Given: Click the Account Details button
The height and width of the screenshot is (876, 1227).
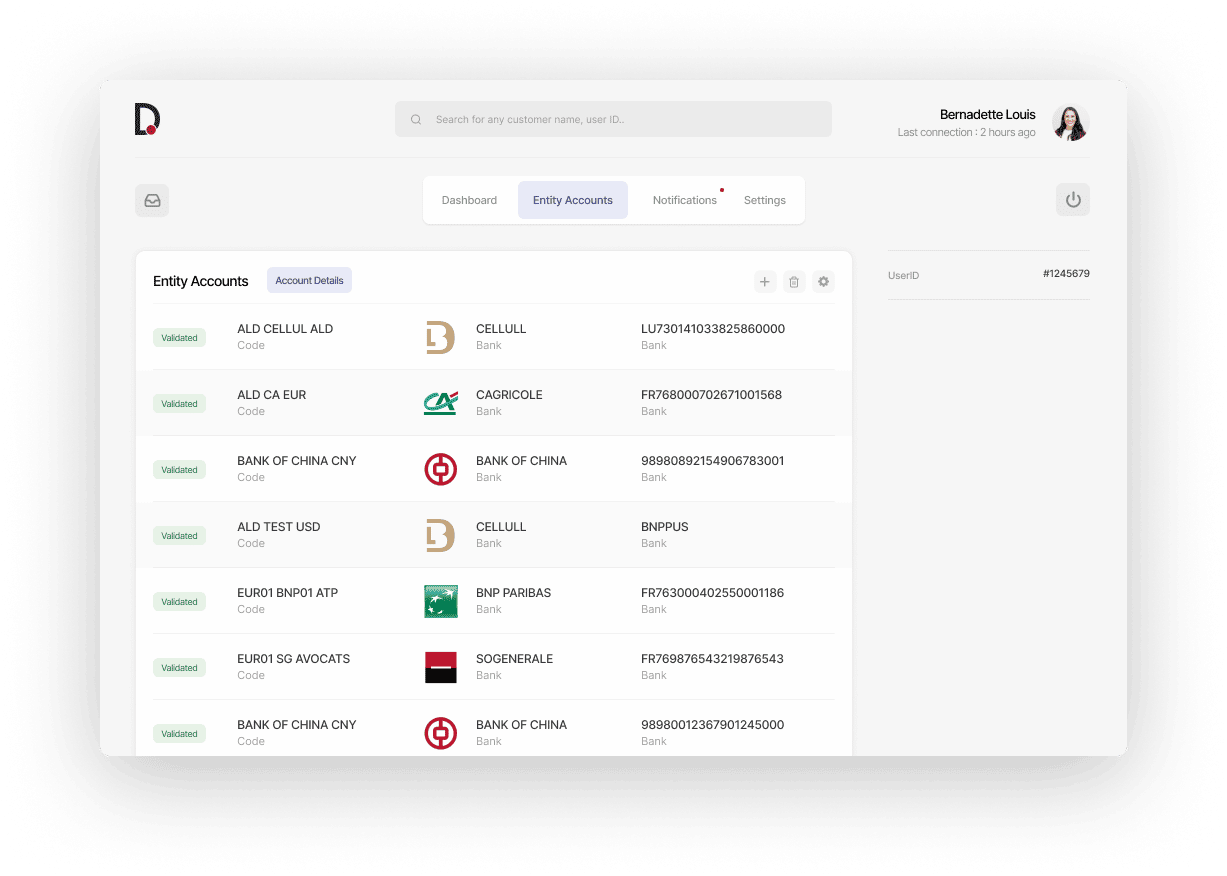Looking at the screenshot, I should point(309,281).
